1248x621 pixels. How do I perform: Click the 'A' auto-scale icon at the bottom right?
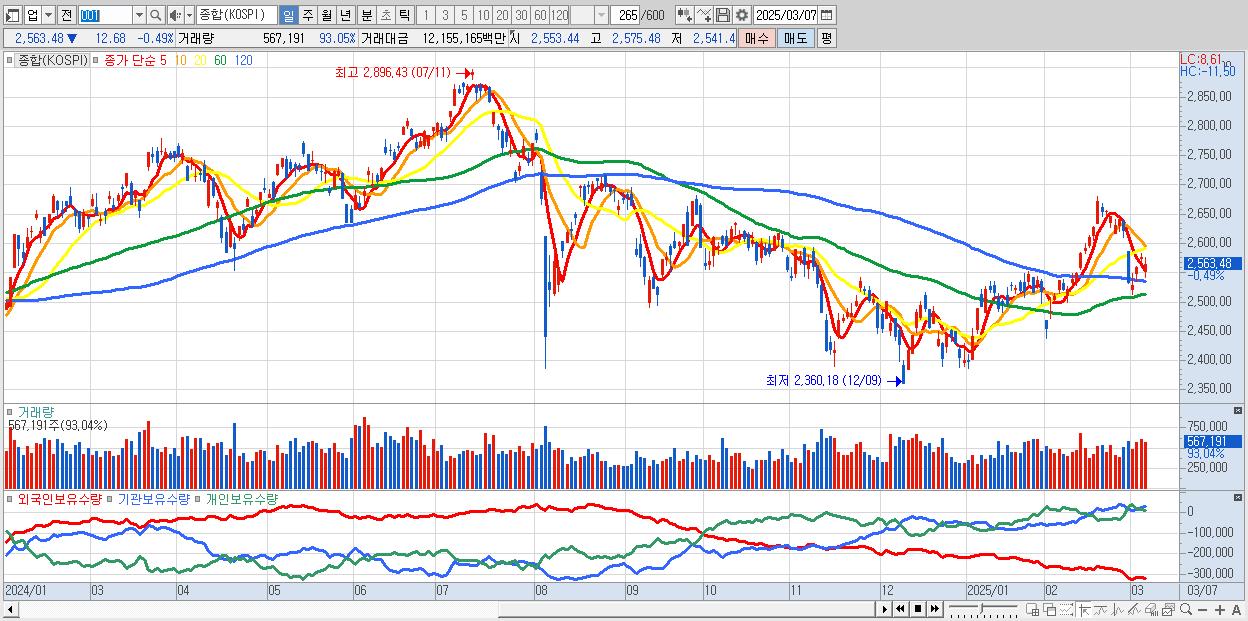(1236, 610)
